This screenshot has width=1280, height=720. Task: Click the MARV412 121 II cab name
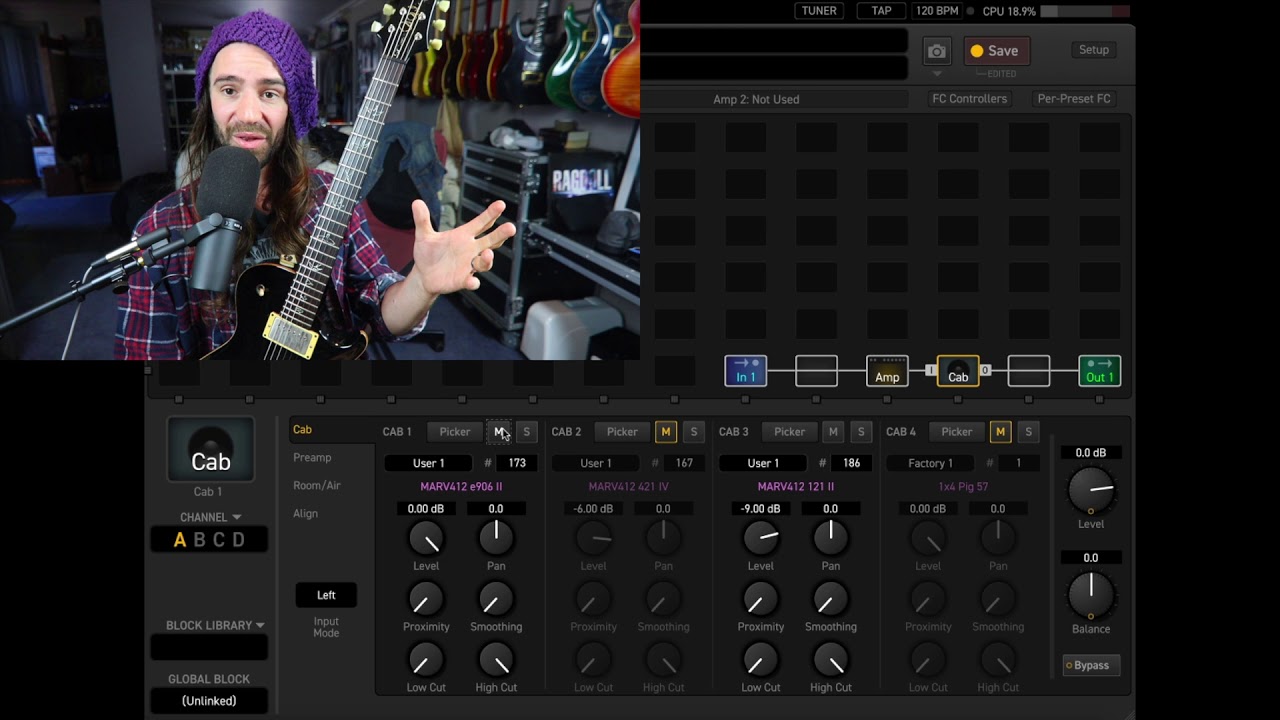(796, 487)
